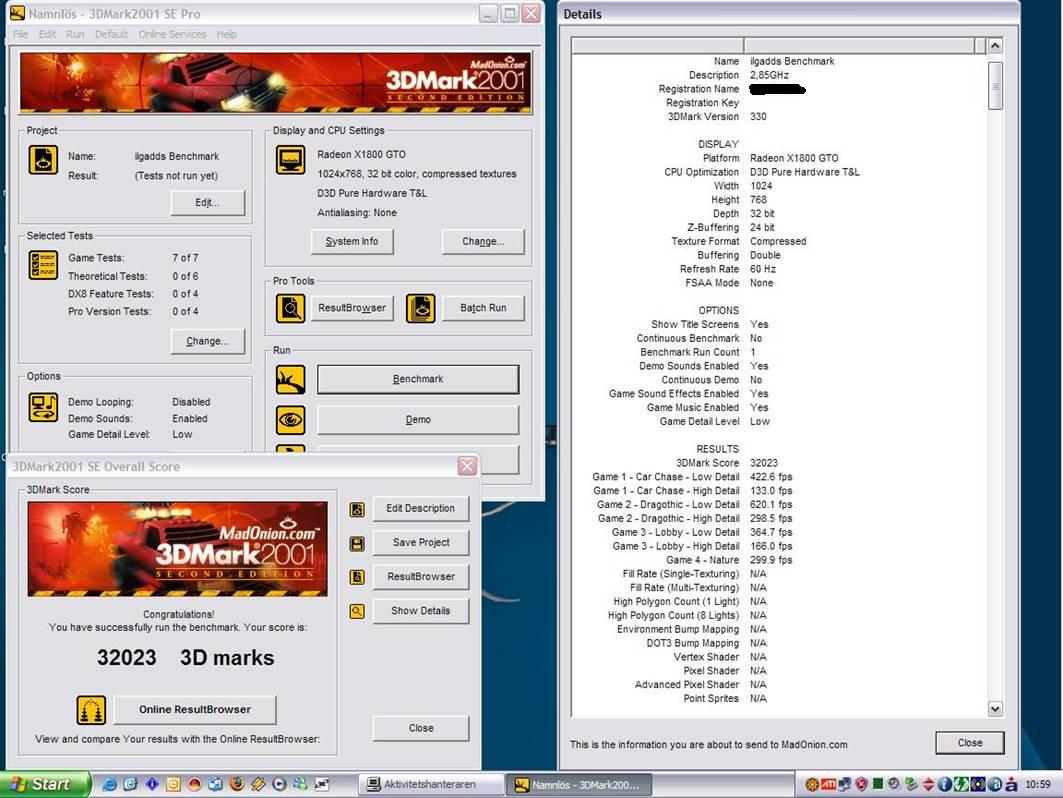Click the 3DMark2001 banner in the main window
Screen dimensions: 1063x798
pyautogui.click(x=276, y=83)
